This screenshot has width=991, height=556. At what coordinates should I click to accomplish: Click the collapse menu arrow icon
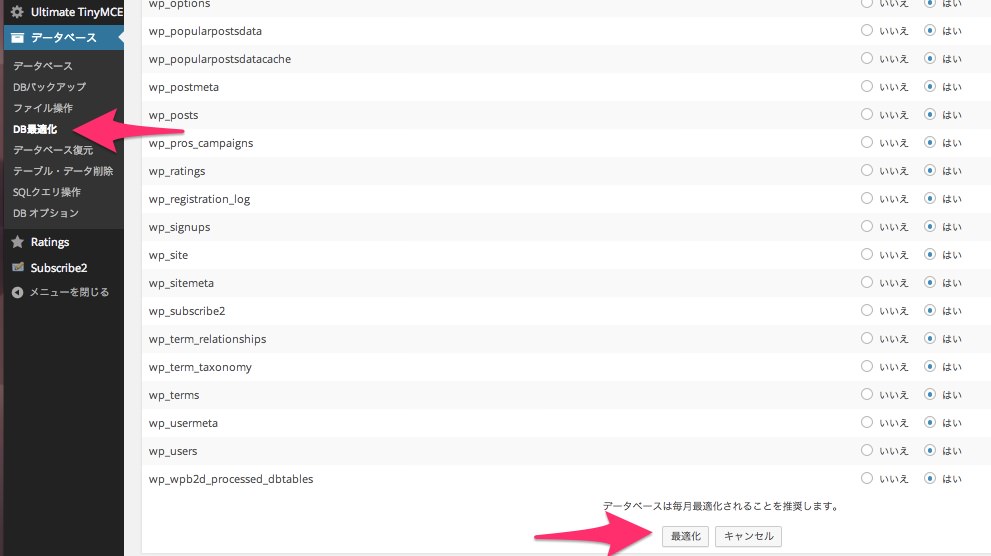coord(18,292)
